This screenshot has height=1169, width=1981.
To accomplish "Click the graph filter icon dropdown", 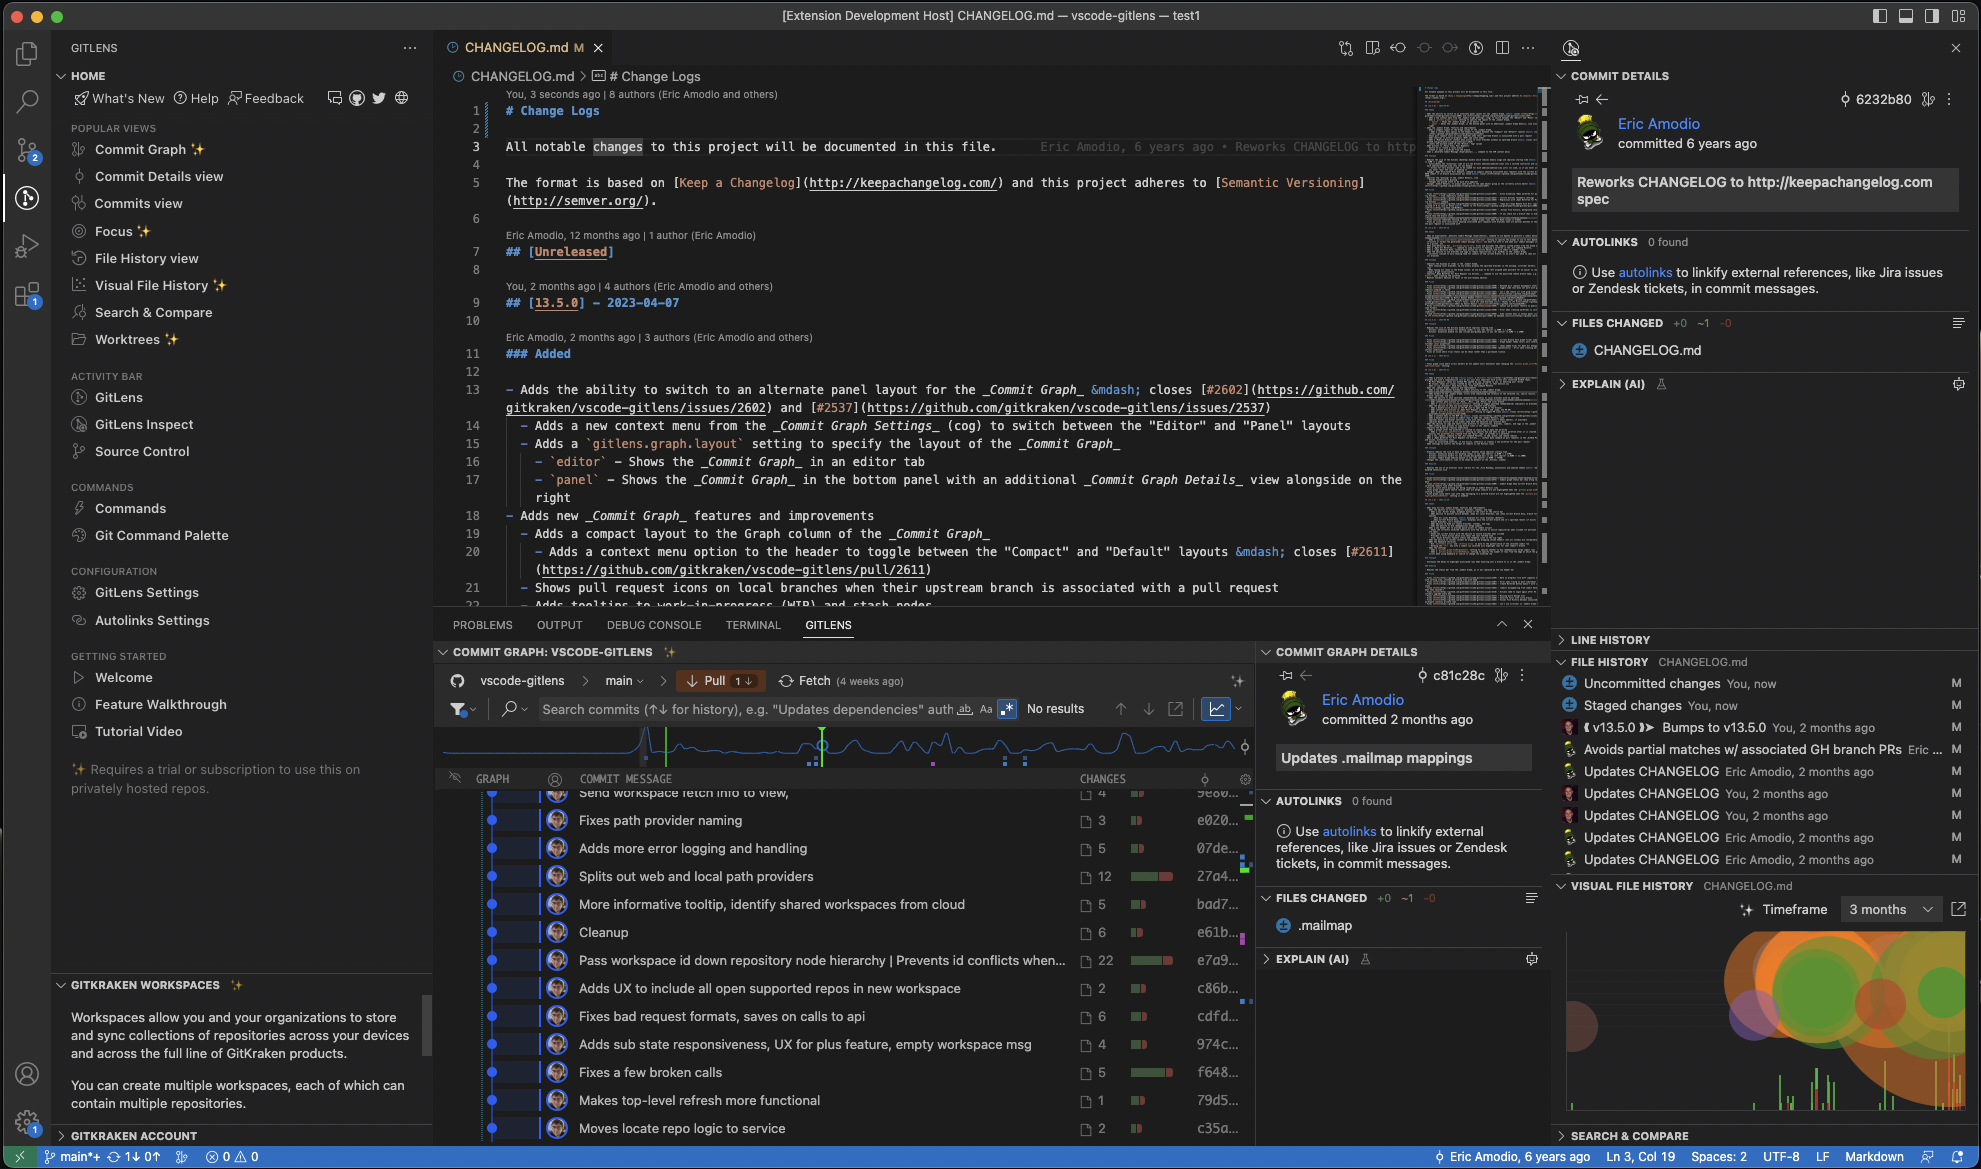I will click(462, 709).
